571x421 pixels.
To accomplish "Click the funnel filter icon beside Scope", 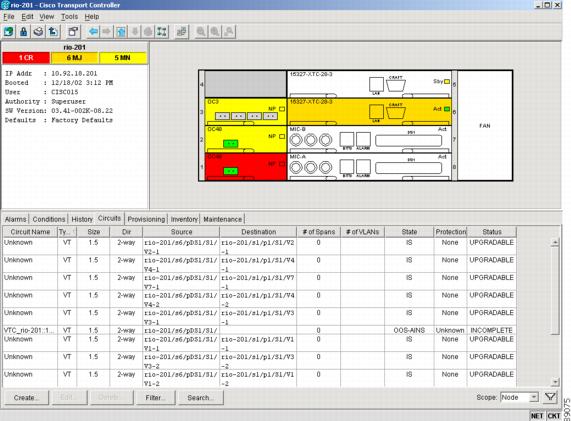I will (550, 397).
